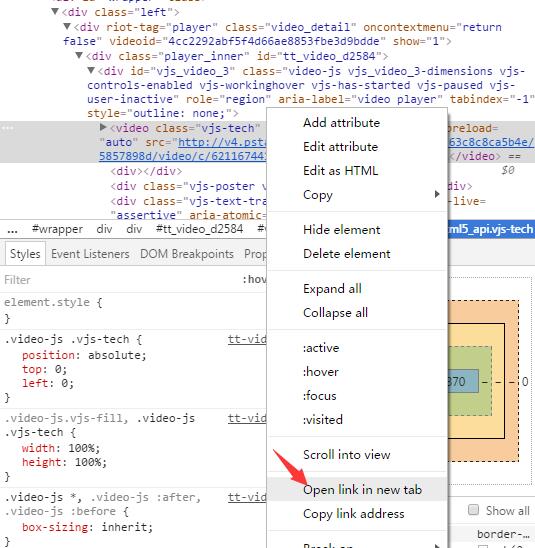Switch to the Event Listeners tab
This screenshot has width=535, height=548.
90,254
